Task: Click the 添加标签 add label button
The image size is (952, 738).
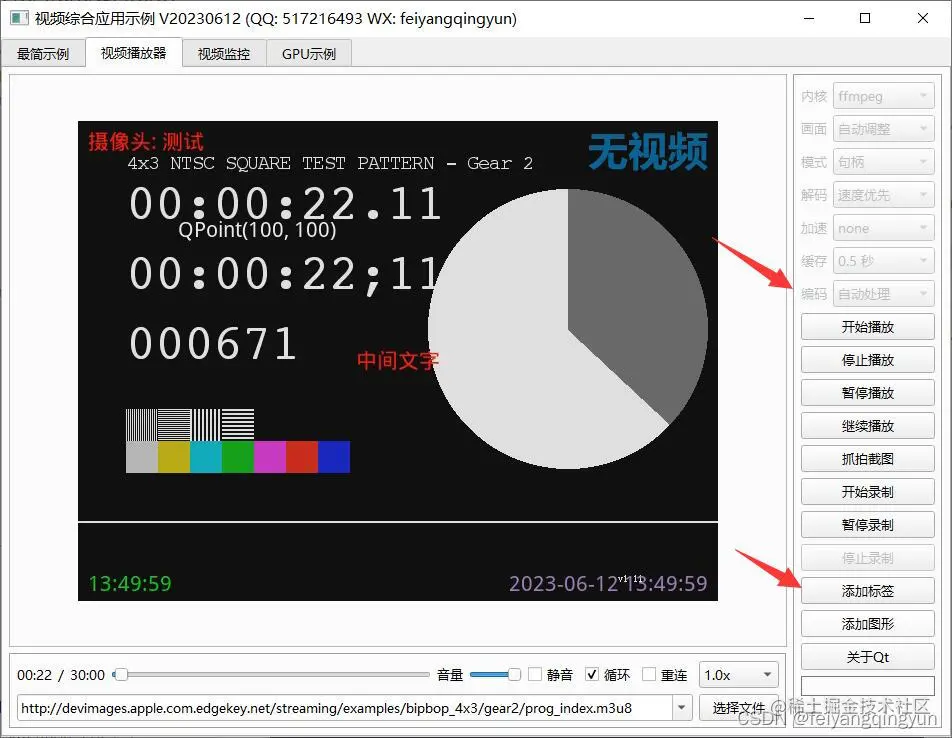Action: pyautogui.click(x=867, y=590)
